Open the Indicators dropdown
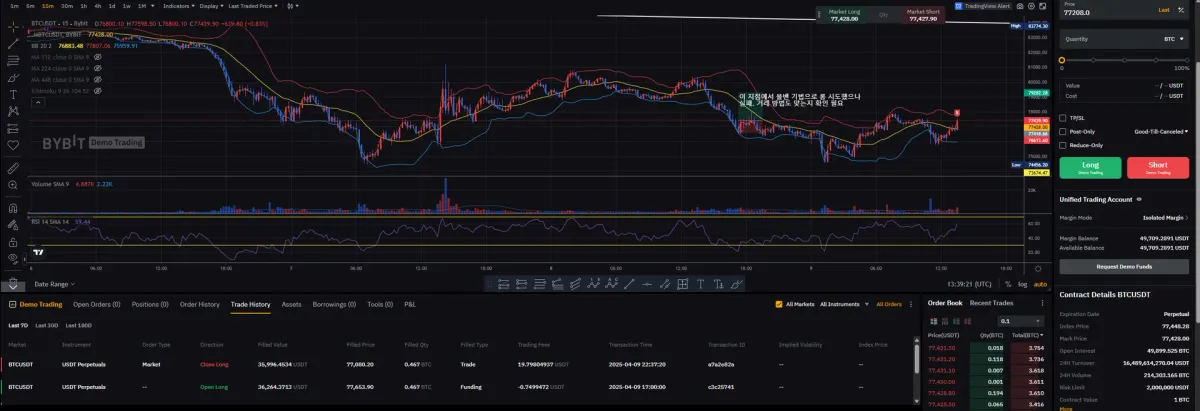This screenshot has width=1200, height=411. point(176,6)
